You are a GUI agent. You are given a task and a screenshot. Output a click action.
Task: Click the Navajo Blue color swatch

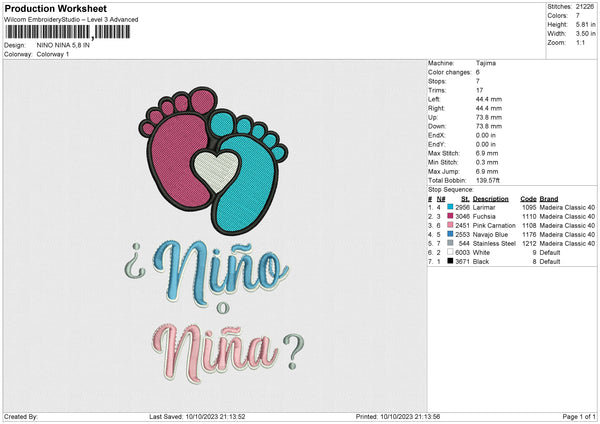point(450,234)
